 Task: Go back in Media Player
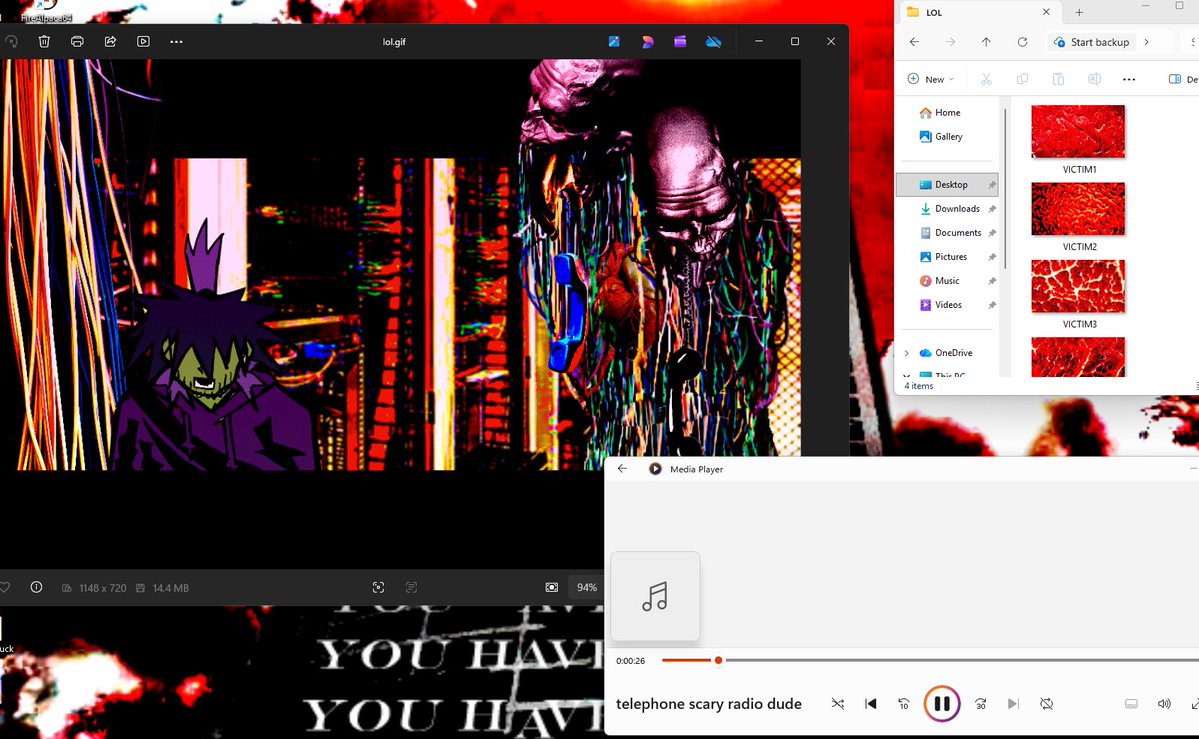pyautogui.click(x=622, y=469)
